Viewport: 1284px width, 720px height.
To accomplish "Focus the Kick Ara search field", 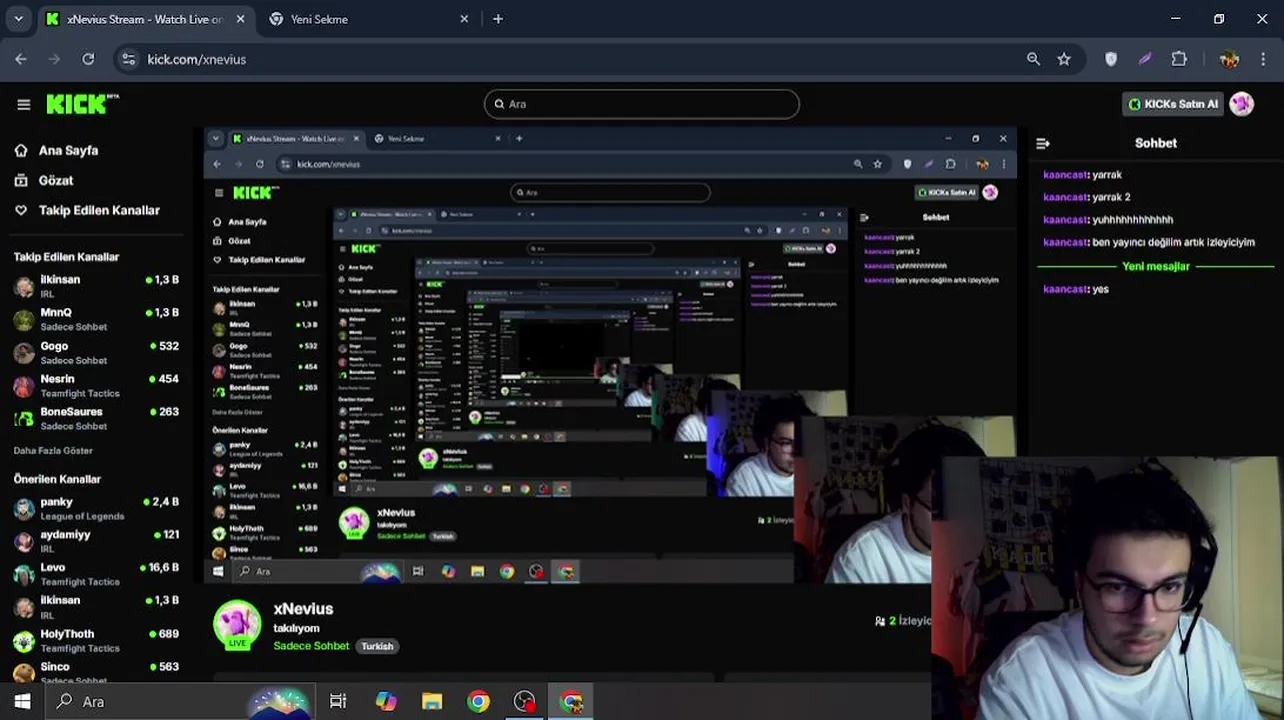I will [x=642, y=104].
